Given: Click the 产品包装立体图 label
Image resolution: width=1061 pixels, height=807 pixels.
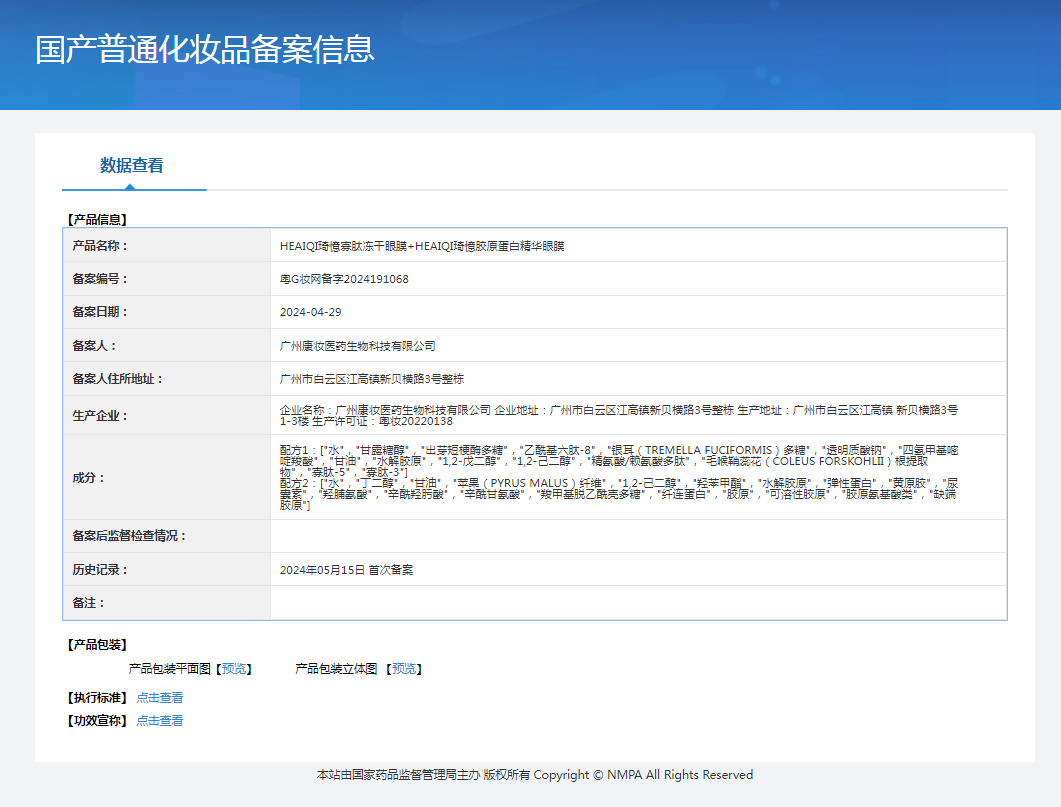Looking at the screenshot, I should 336,668.
